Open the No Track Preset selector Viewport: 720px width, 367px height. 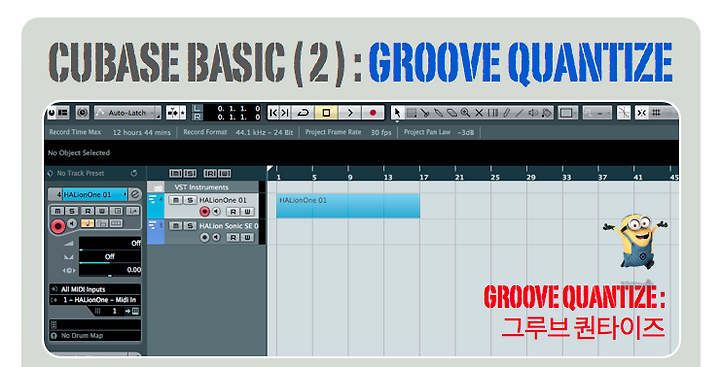[80, 173]
